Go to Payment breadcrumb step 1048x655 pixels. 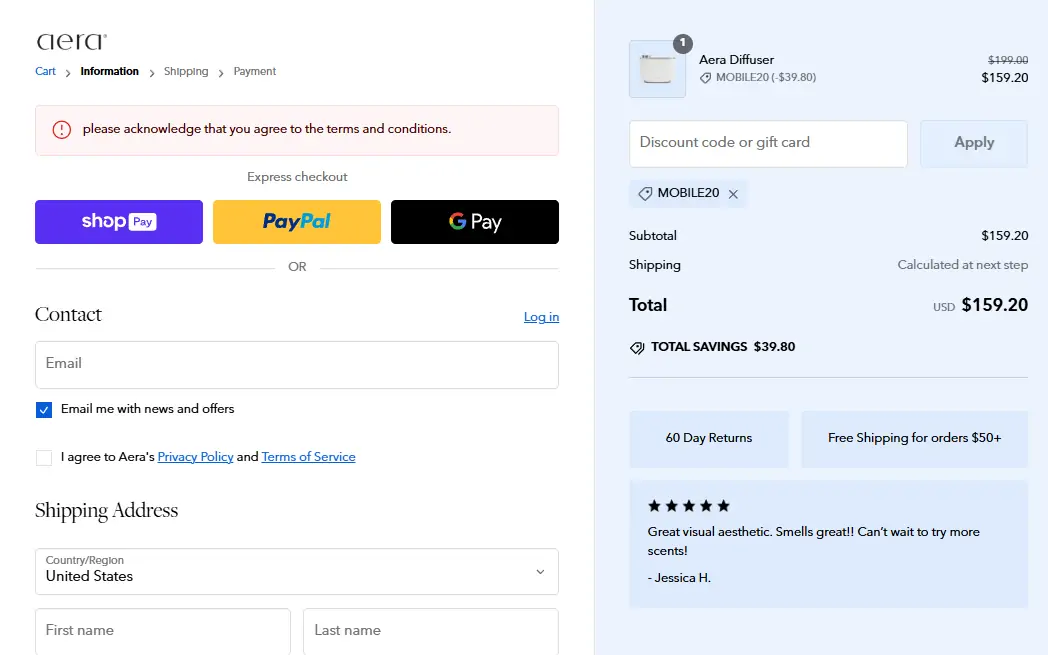coord(255,71)
